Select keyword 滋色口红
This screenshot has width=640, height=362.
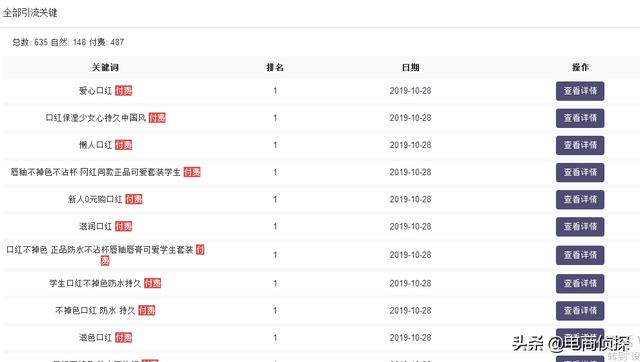95,338
